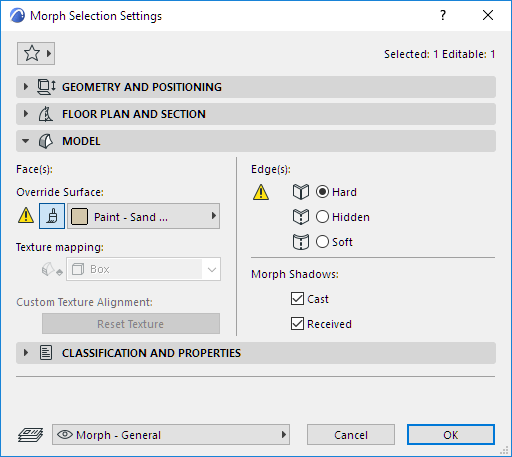512x457 pixels.
Task: Click the Hidden edge type icon
Action: tap(301, 217)
